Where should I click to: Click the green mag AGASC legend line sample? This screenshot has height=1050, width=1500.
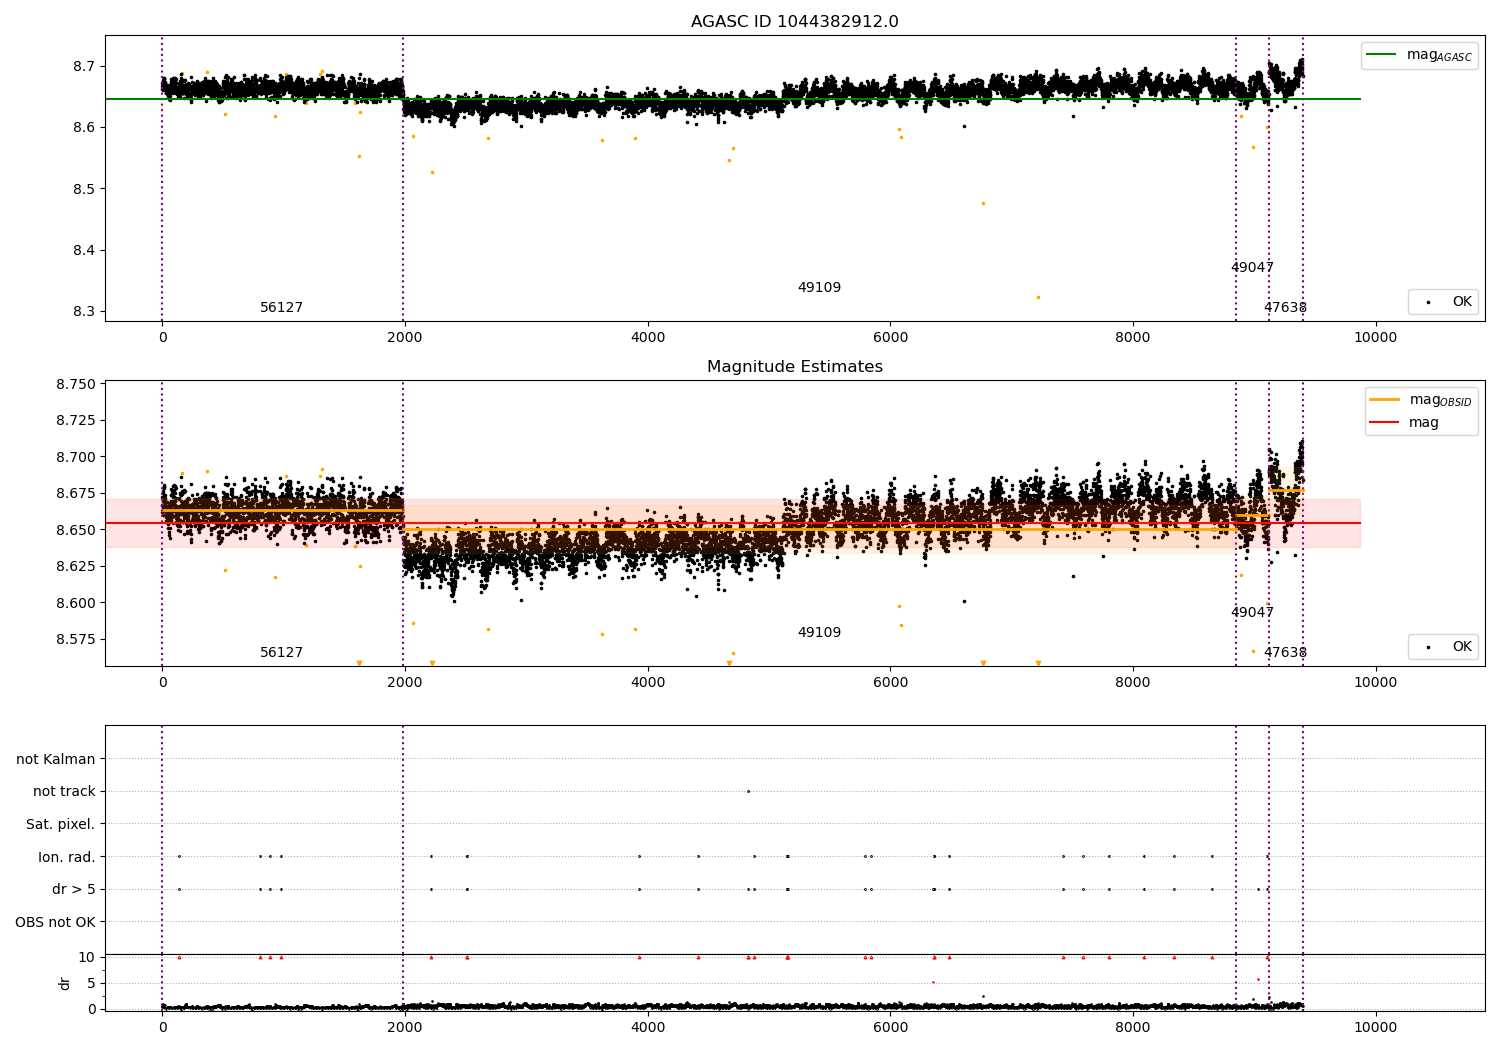[1382, 55]
